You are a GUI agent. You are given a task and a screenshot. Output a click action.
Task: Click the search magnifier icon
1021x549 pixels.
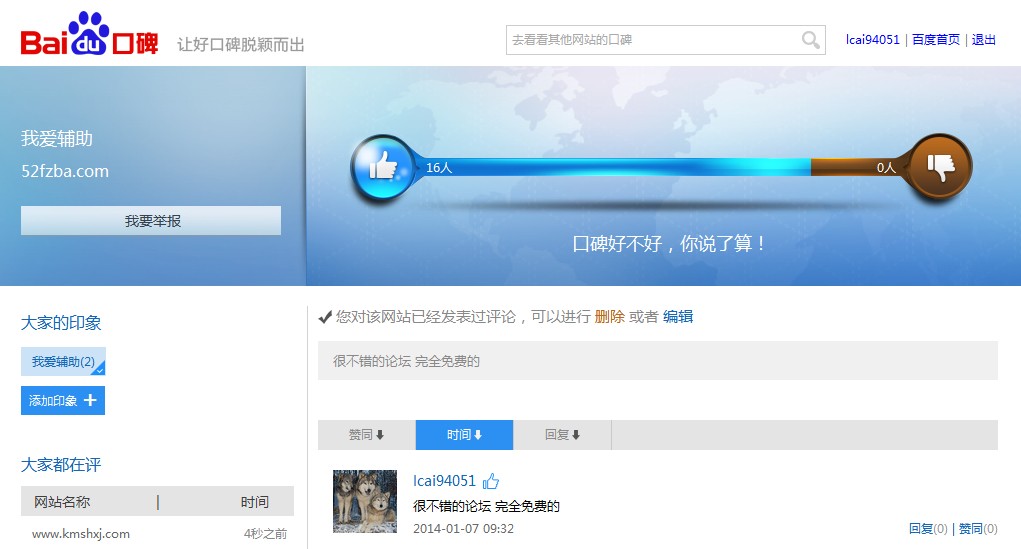tap(810, 40)
